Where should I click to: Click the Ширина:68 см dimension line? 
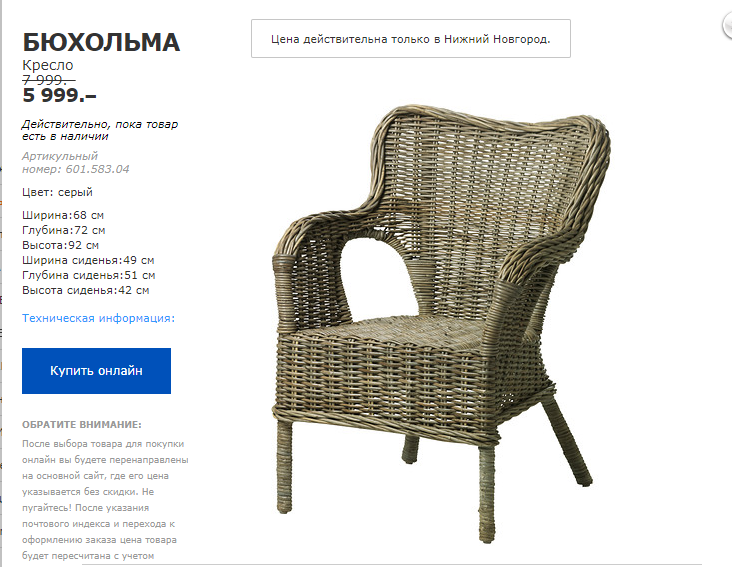click(x=63, y=215)
